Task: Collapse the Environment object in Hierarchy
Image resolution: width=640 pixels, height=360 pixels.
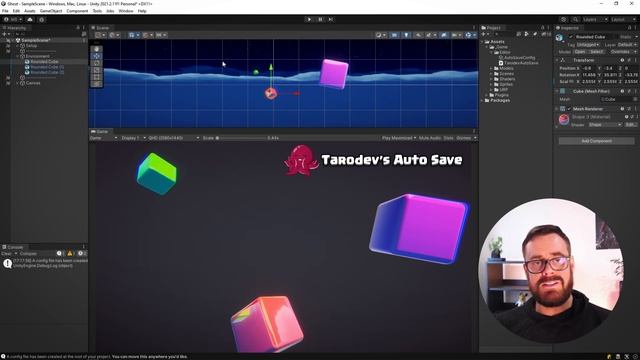Action: [x=18, y=56]
